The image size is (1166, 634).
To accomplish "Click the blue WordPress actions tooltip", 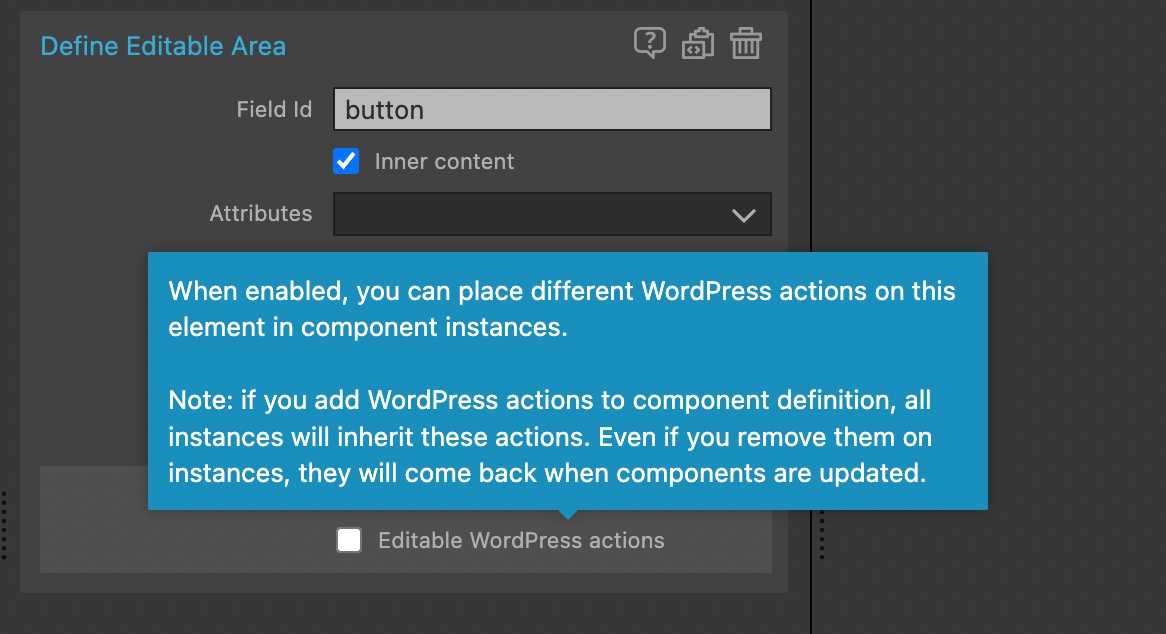I will tap(567, 381).
